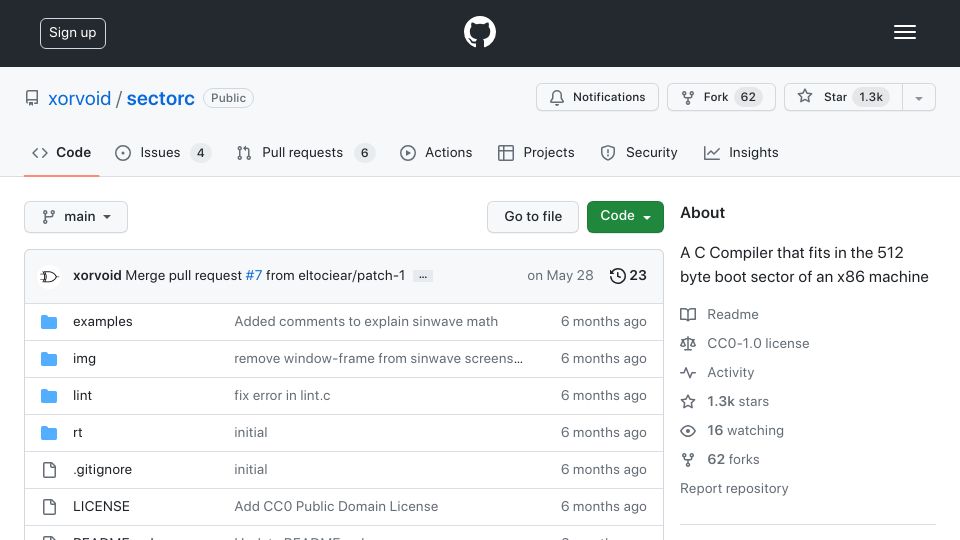Click the Activity pulse icon
The height and width of the screenshot is (540, 960).
688,372
